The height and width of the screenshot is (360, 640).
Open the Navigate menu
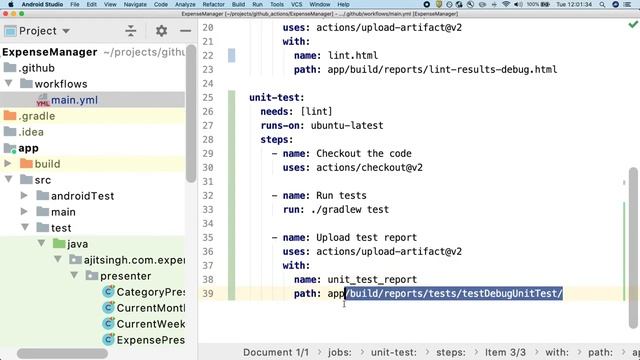point(135,4)
